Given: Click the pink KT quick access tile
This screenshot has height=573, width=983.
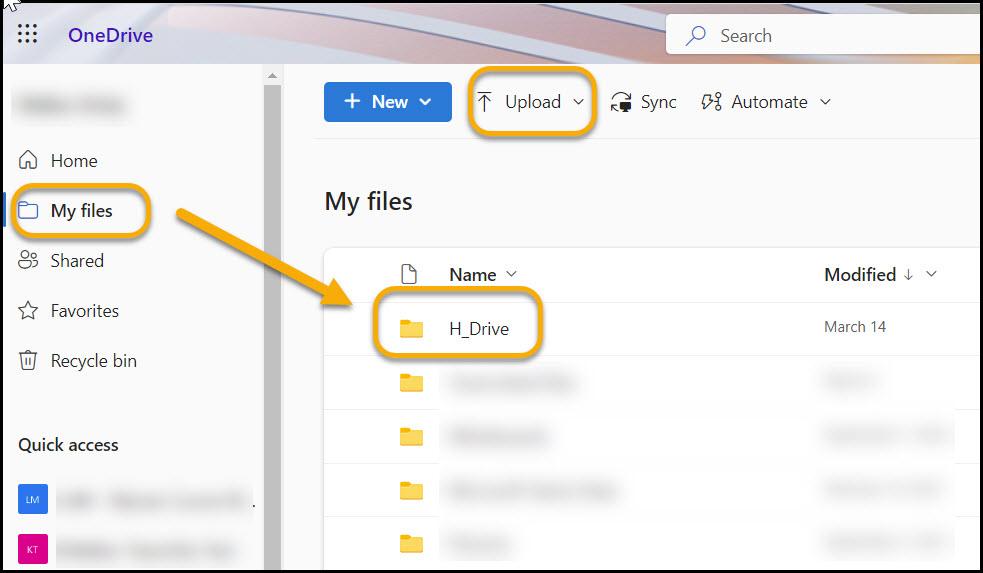Looking at the screenshot, I should [32, 548].
